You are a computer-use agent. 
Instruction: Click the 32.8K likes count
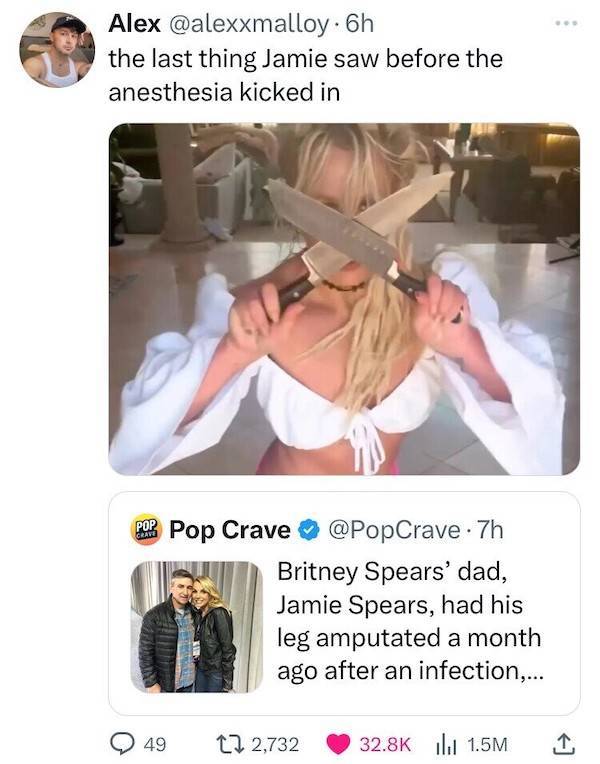385,742
